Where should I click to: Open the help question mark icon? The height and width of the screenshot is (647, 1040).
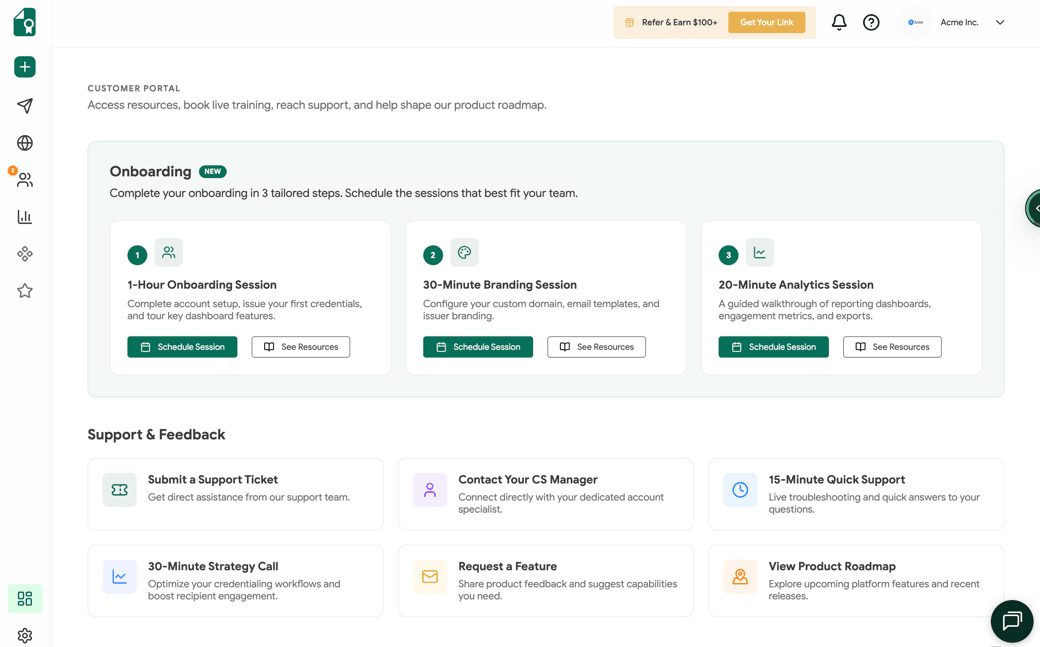871,23
